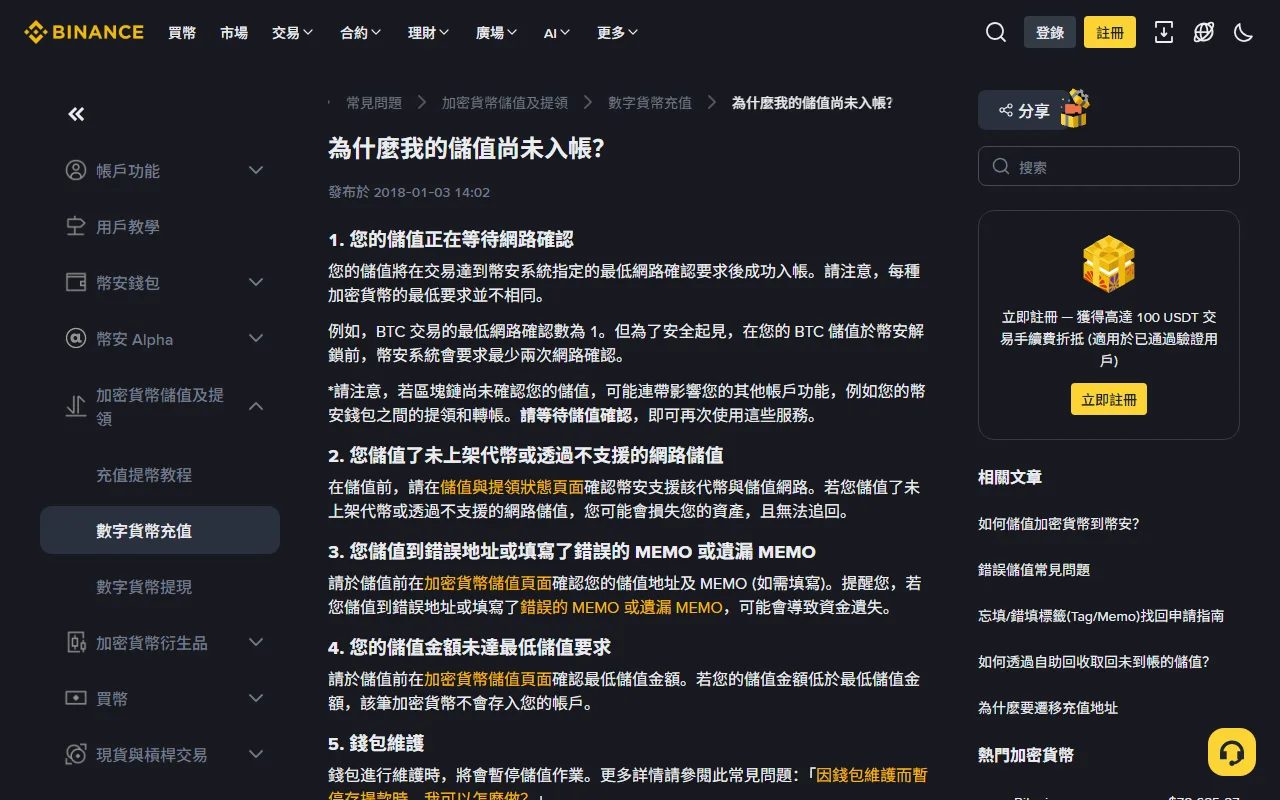Screen dimensions: 1280x800
Task: Click heading 2. 您儲值了未上架代幣
Action: pyautogui.click(x=526, y=455)
